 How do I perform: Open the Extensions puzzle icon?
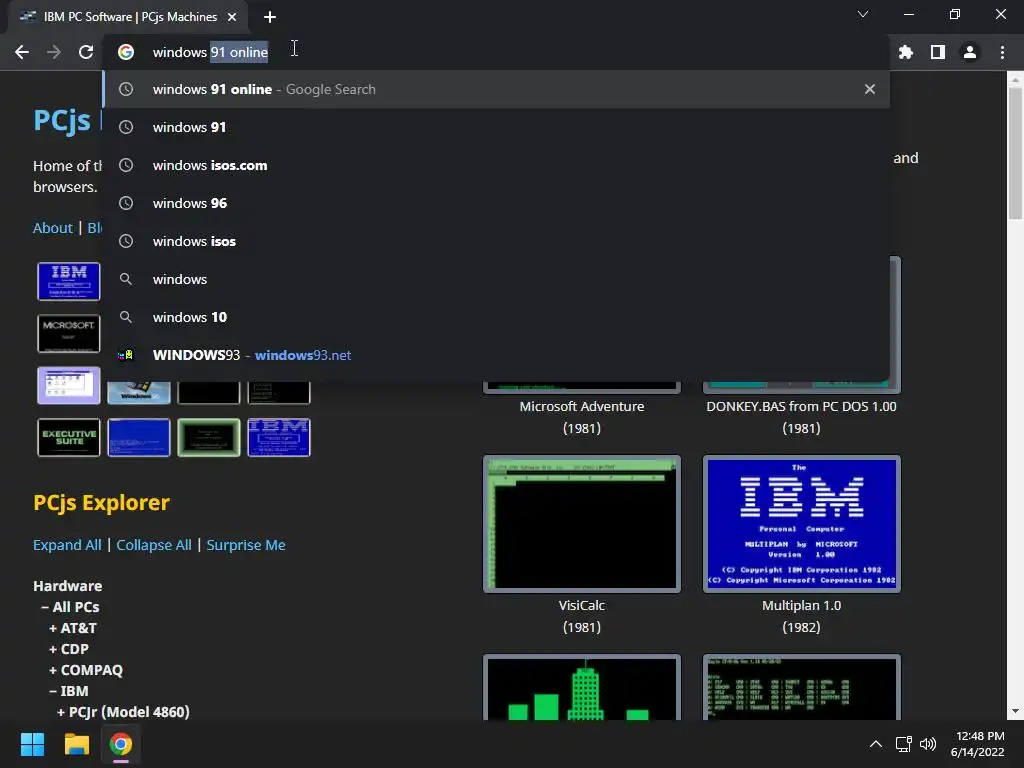point(905,52)
